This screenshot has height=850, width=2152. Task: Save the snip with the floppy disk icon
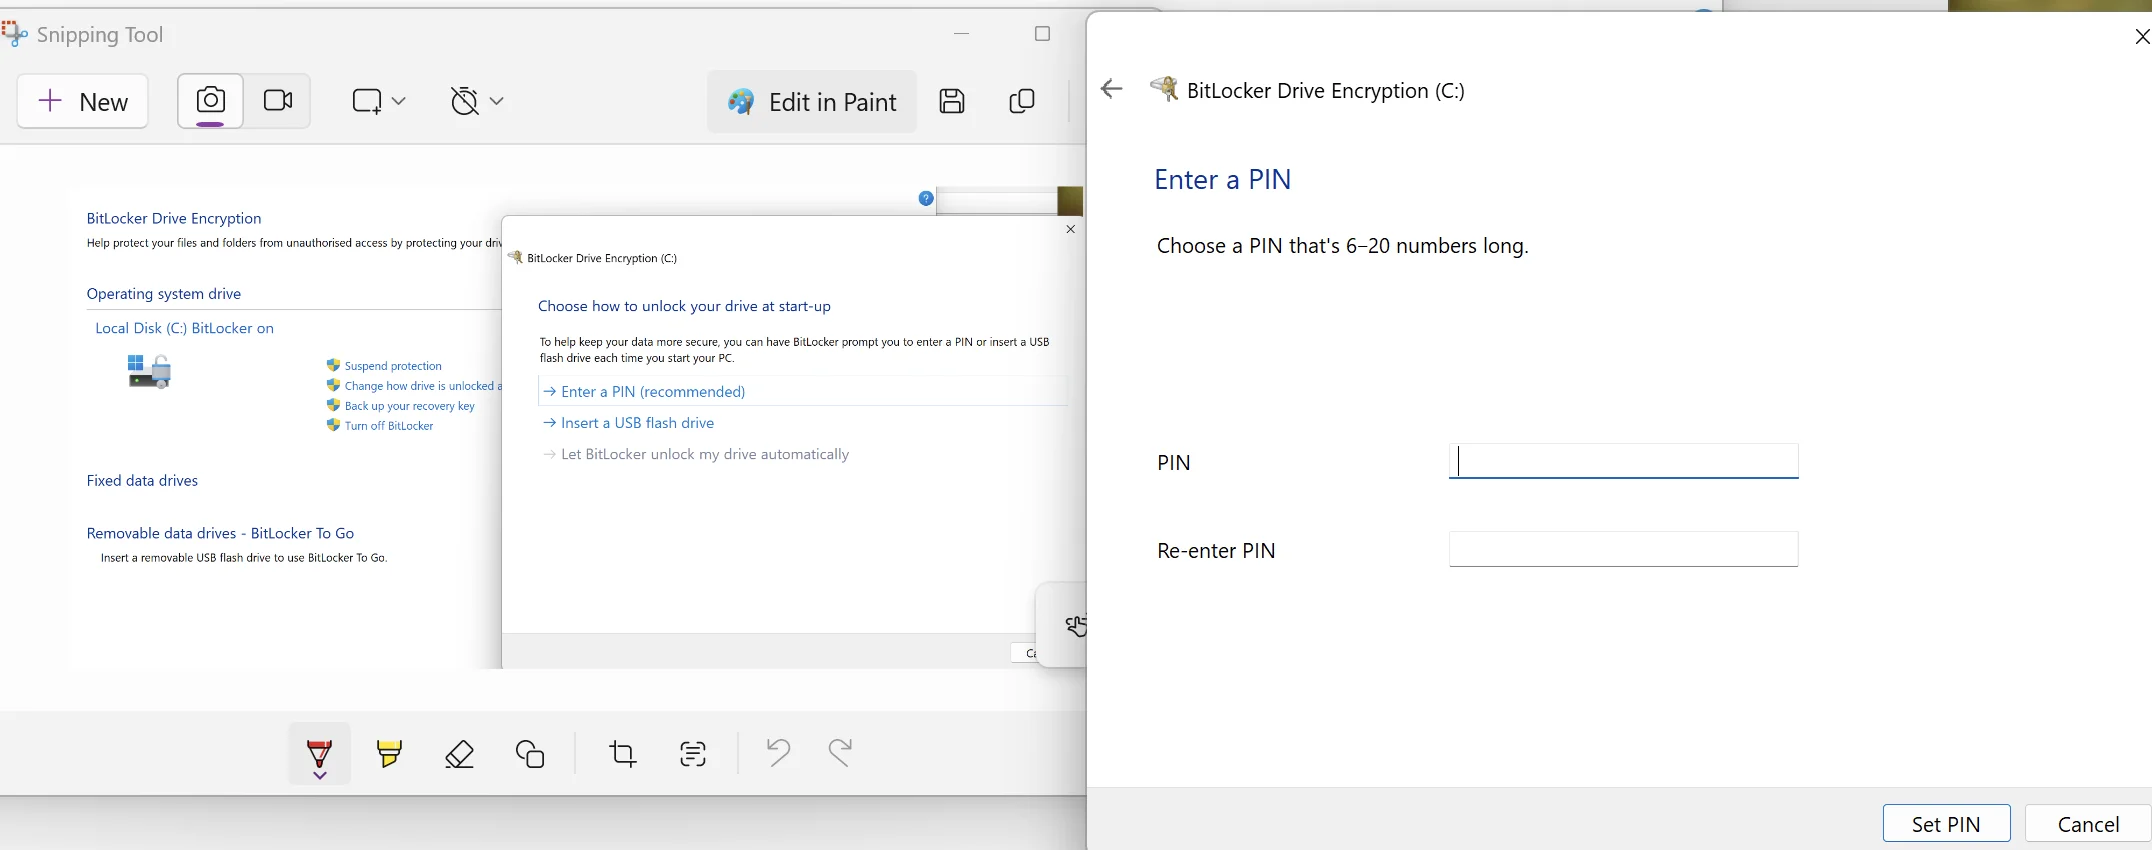pyautogui.click(x=952, y=101)
